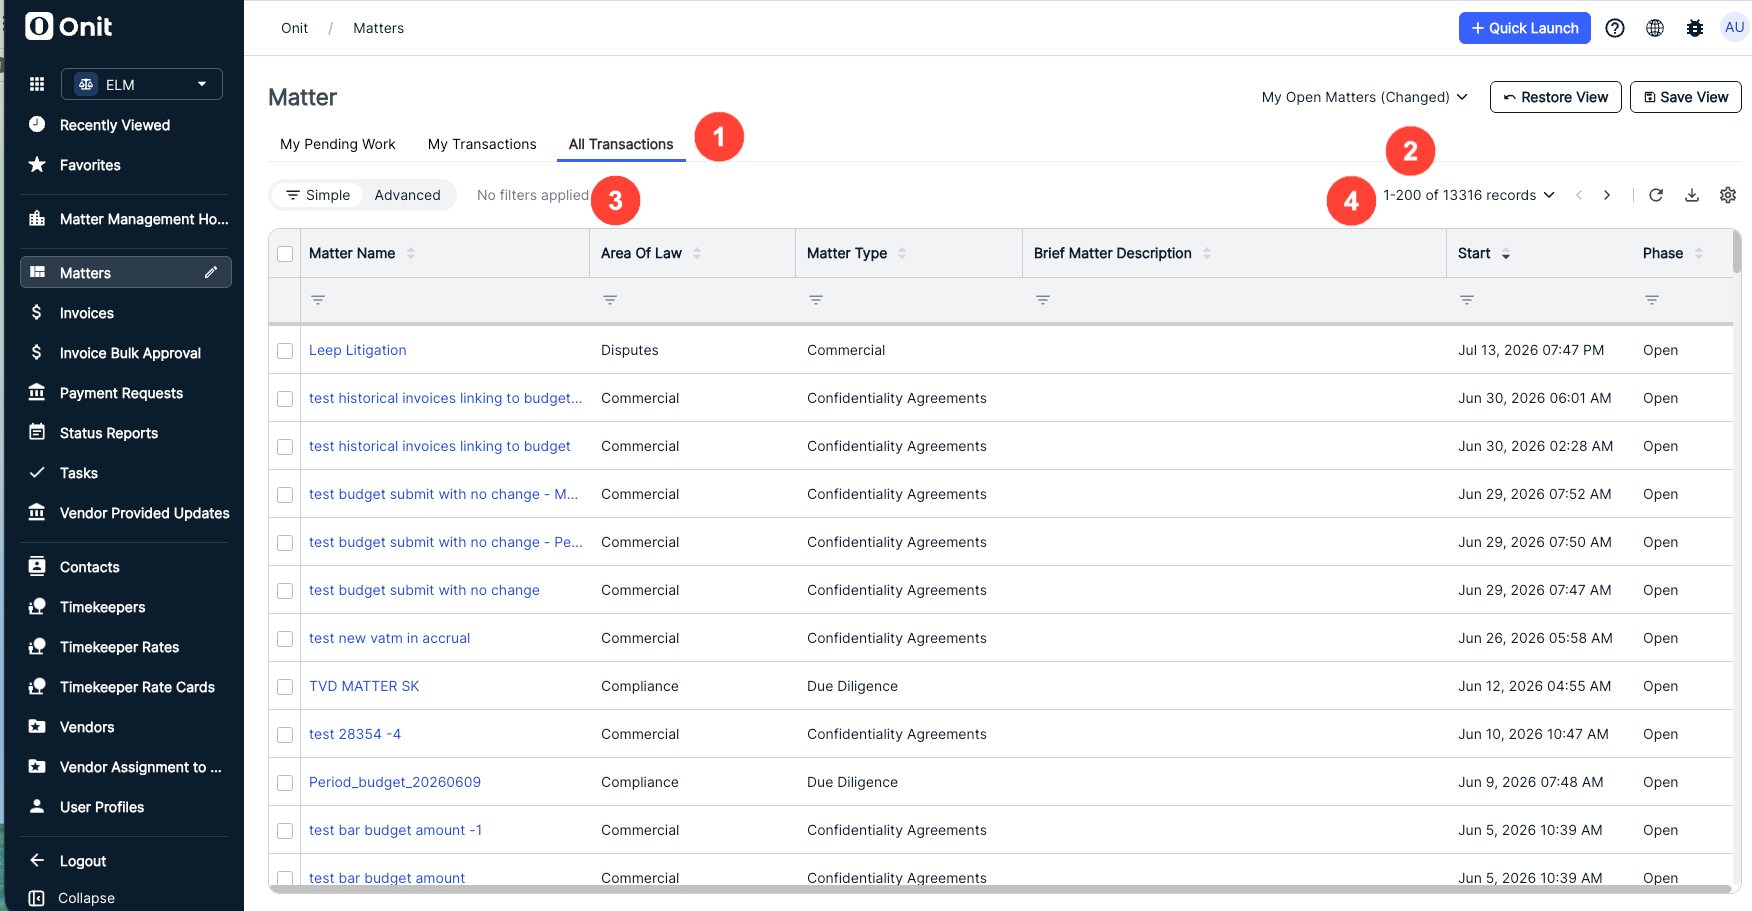Sort by the Matter Type column arrows

[x=902, y=253]
